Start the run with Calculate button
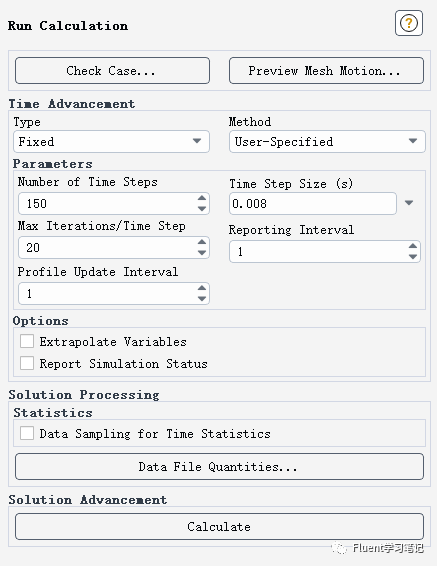The width and height of the screenshot is (437, 566). (219, 527)
